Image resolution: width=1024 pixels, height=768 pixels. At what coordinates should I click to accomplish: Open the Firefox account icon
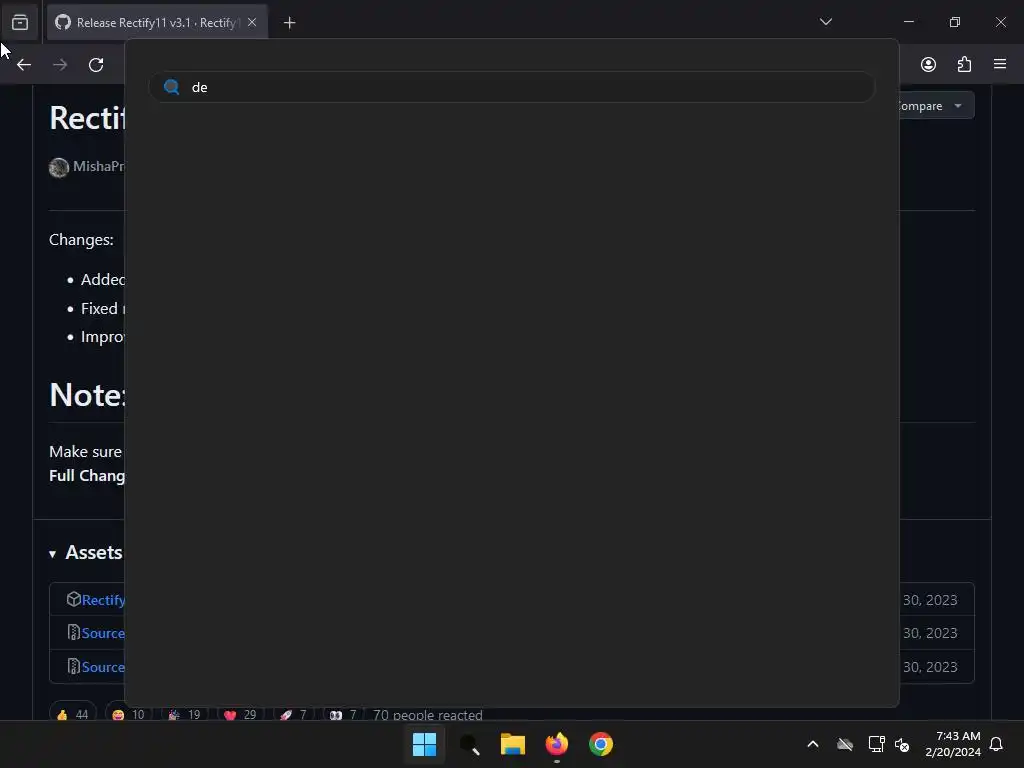[x=928, y=64]
